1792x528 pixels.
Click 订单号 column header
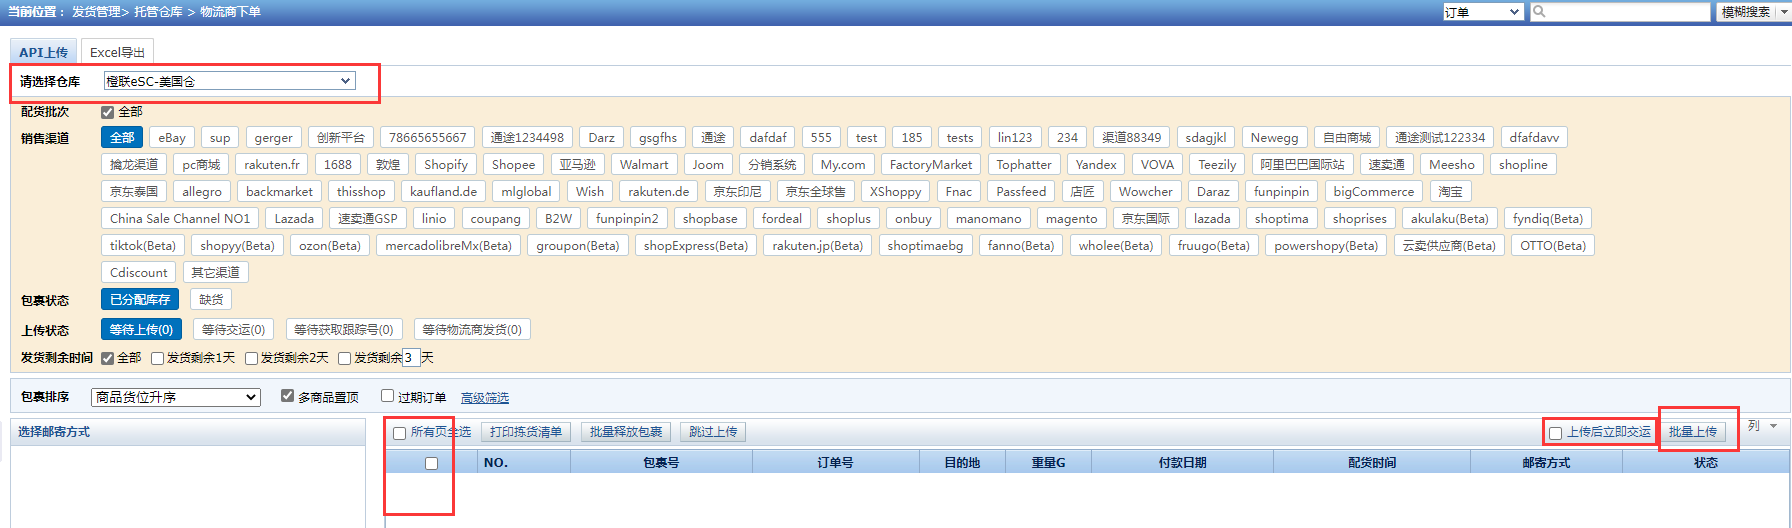835,463
